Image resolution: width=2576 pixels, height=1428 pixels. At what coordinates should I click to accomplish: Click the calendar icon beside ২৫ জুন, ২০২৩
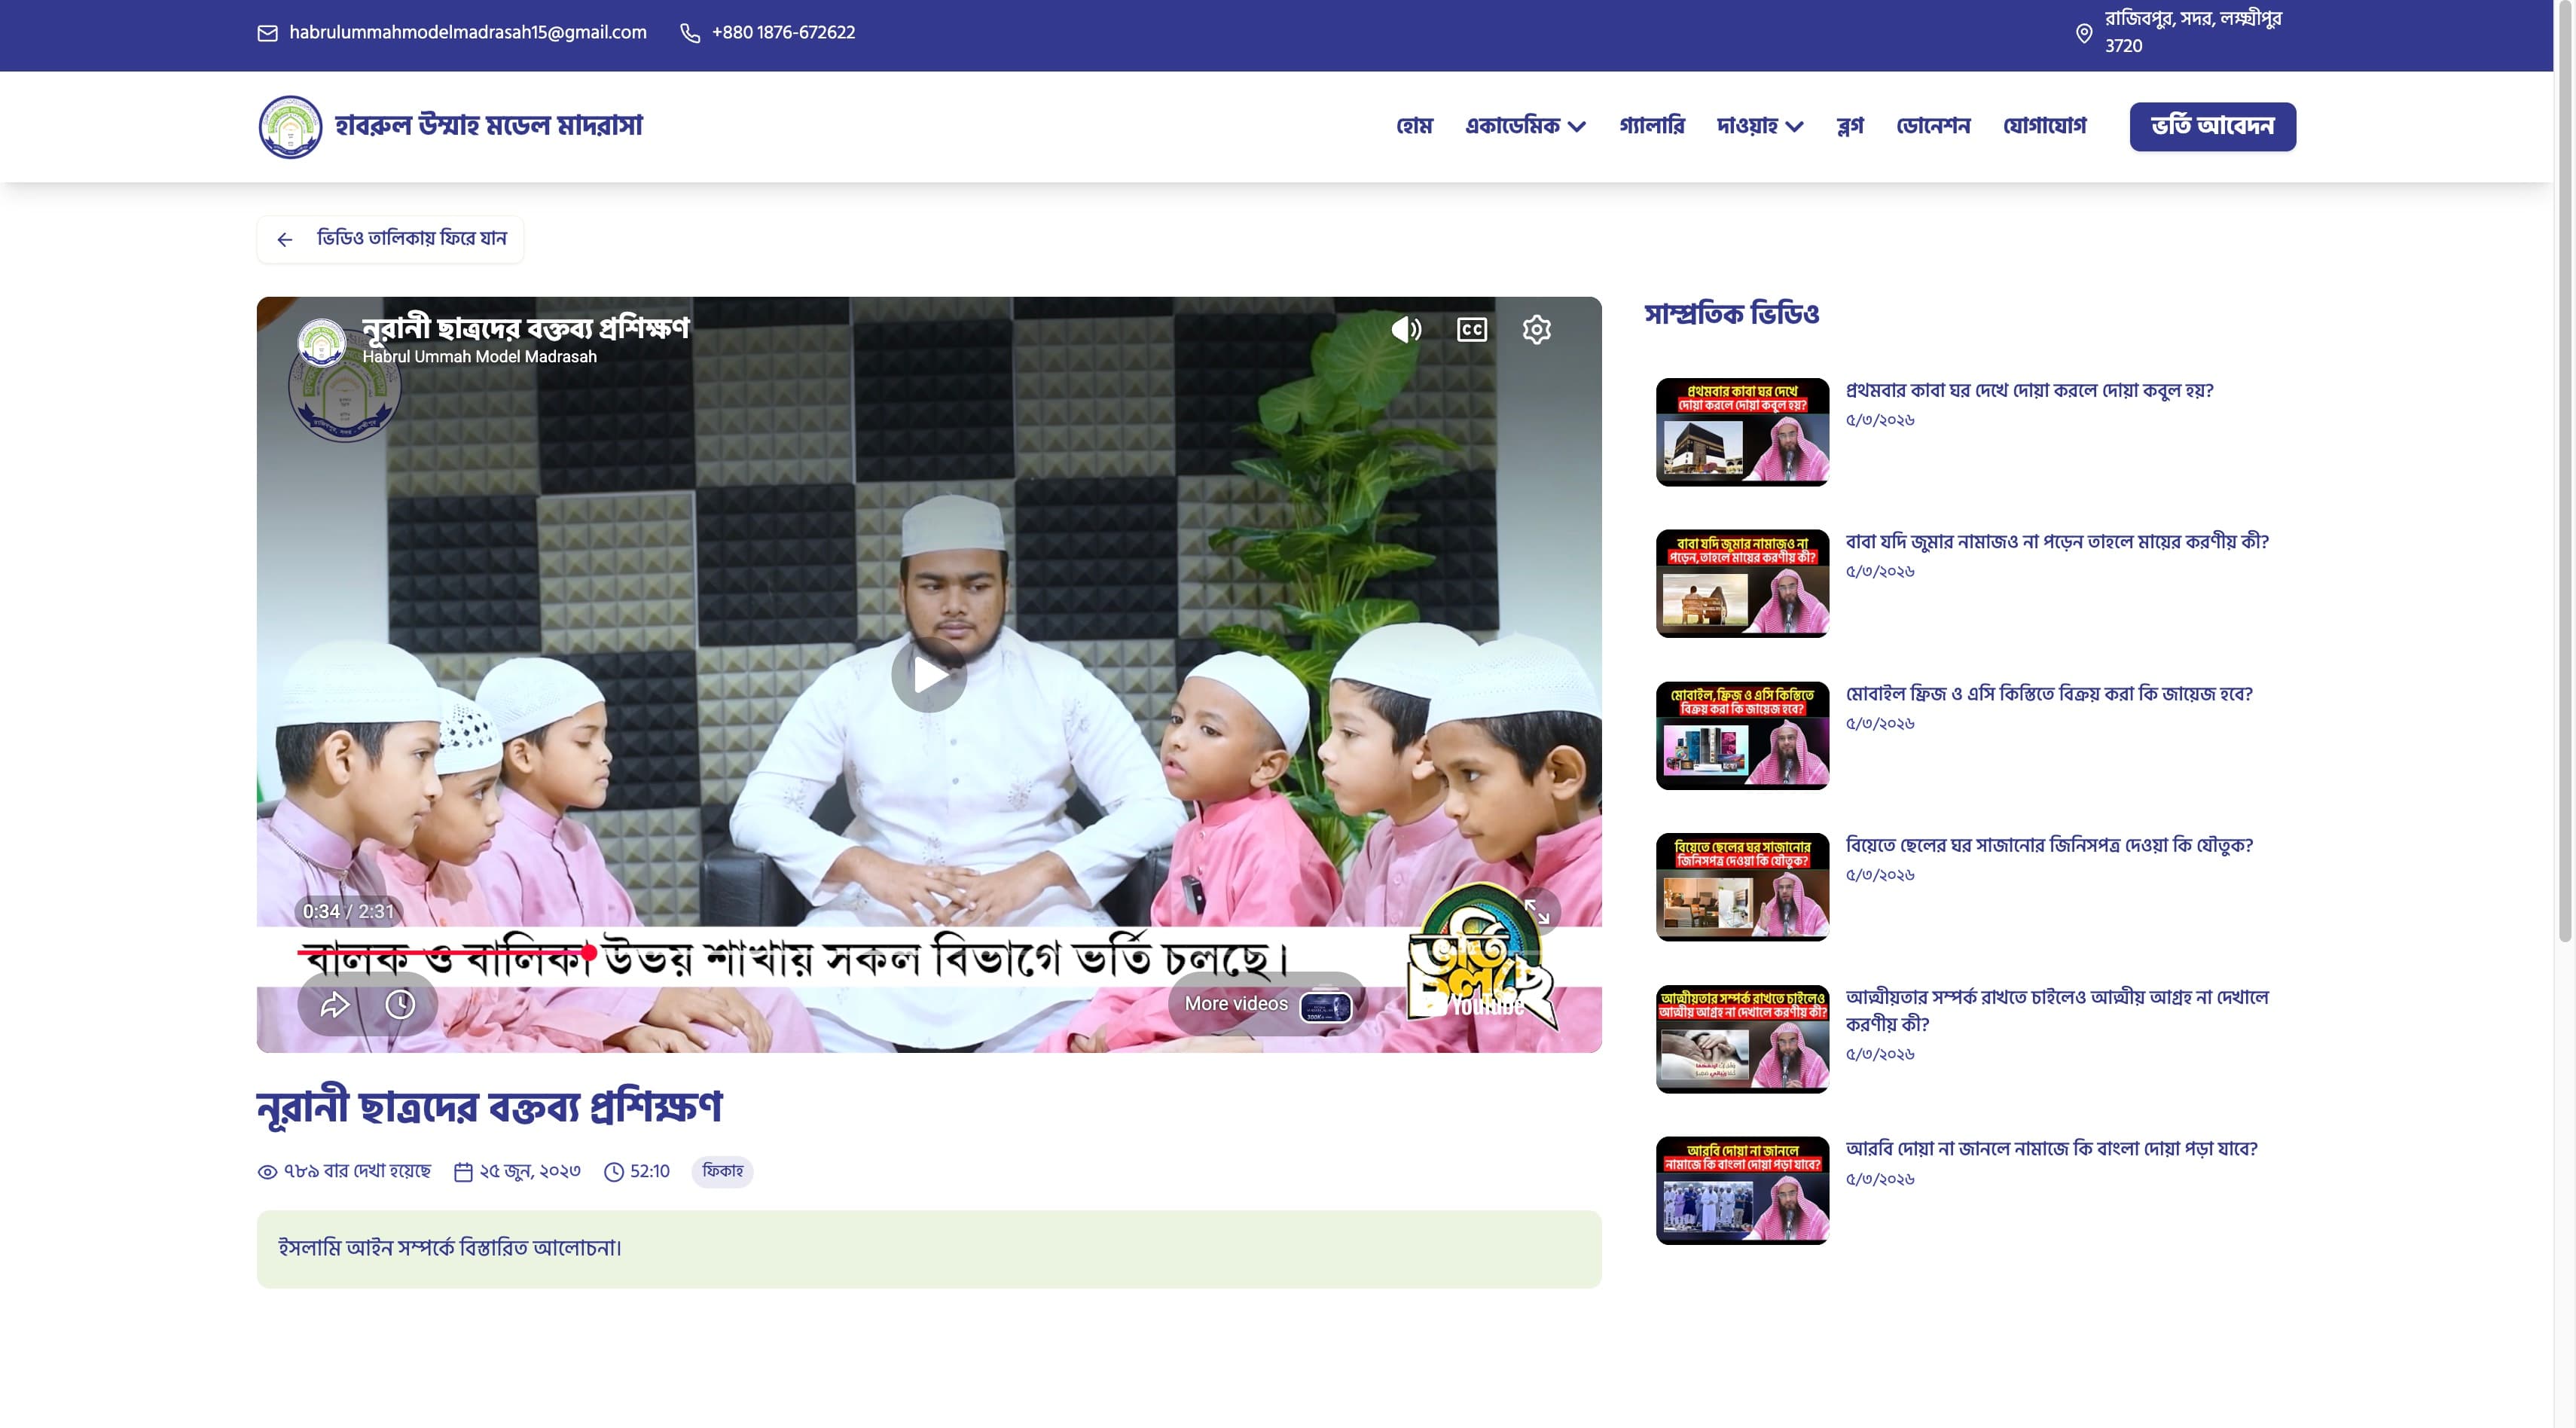(463, 1172)
